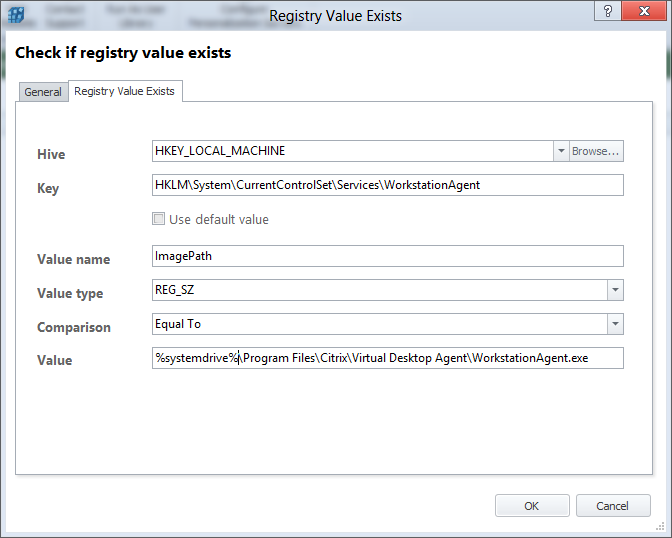Switch to the General tab
The image size is (672, 538).
click(43, 92)
